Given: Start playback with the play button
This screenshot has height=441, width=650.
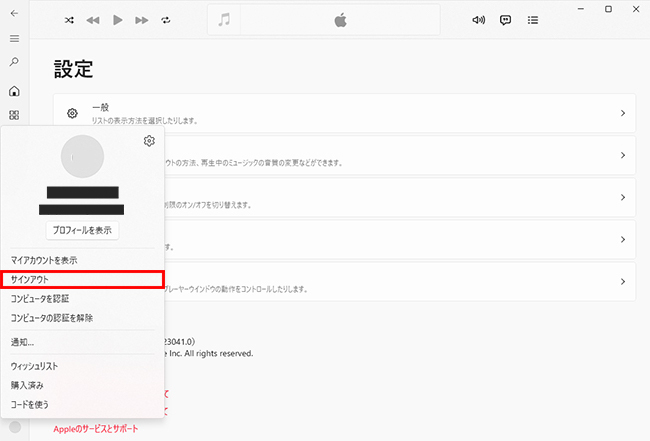Looking at the screenshot, I should tap(118, 20).
